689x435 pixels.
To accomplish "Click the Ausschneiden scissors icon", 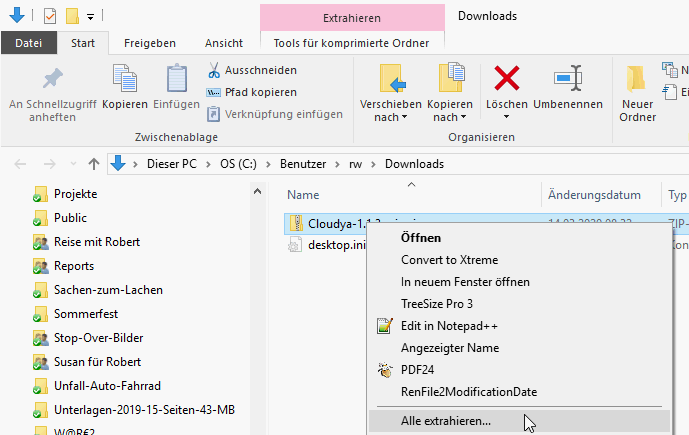I will [x=214, y=70].
